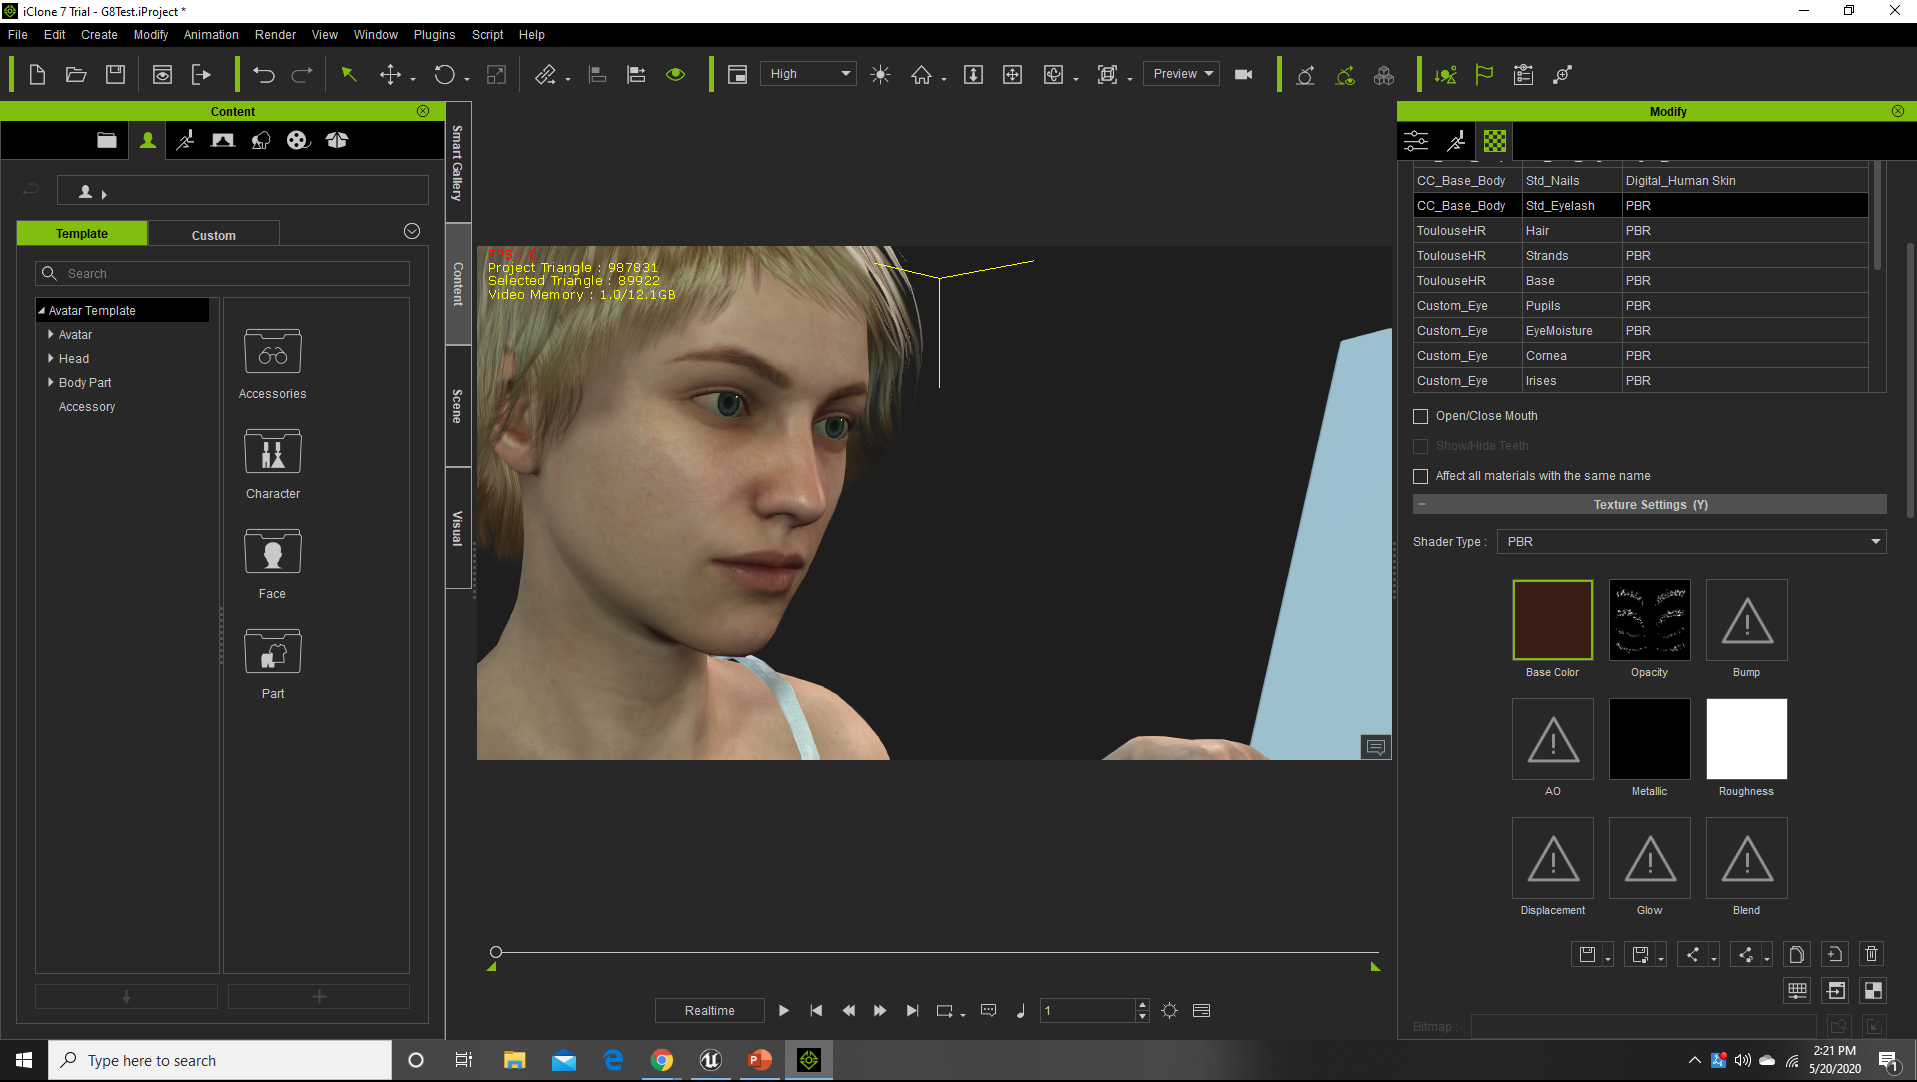Viewport: 1917px width, 1082px height.
Task: Open the File menu
Action: pos(18,35)
